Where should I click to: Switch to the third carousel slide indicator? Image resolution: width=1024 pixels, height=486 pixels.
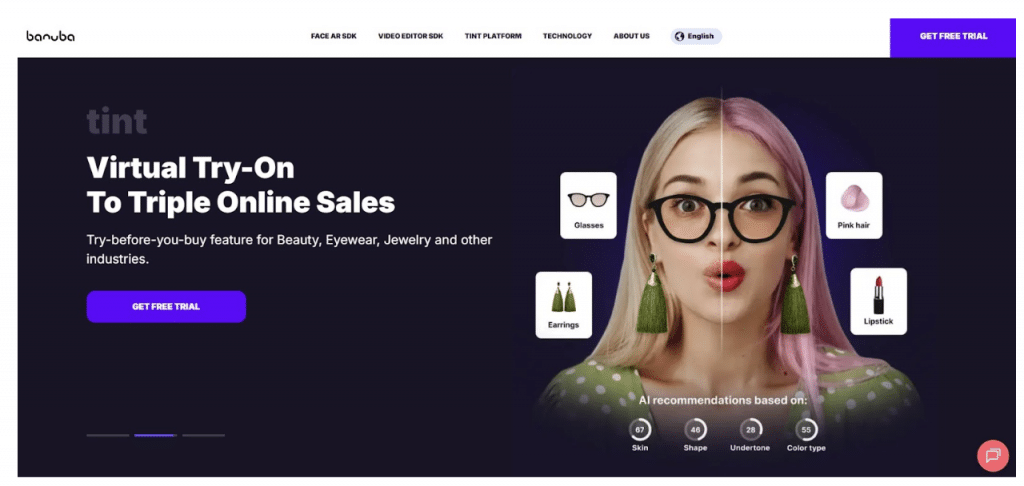tap(204, 435)
